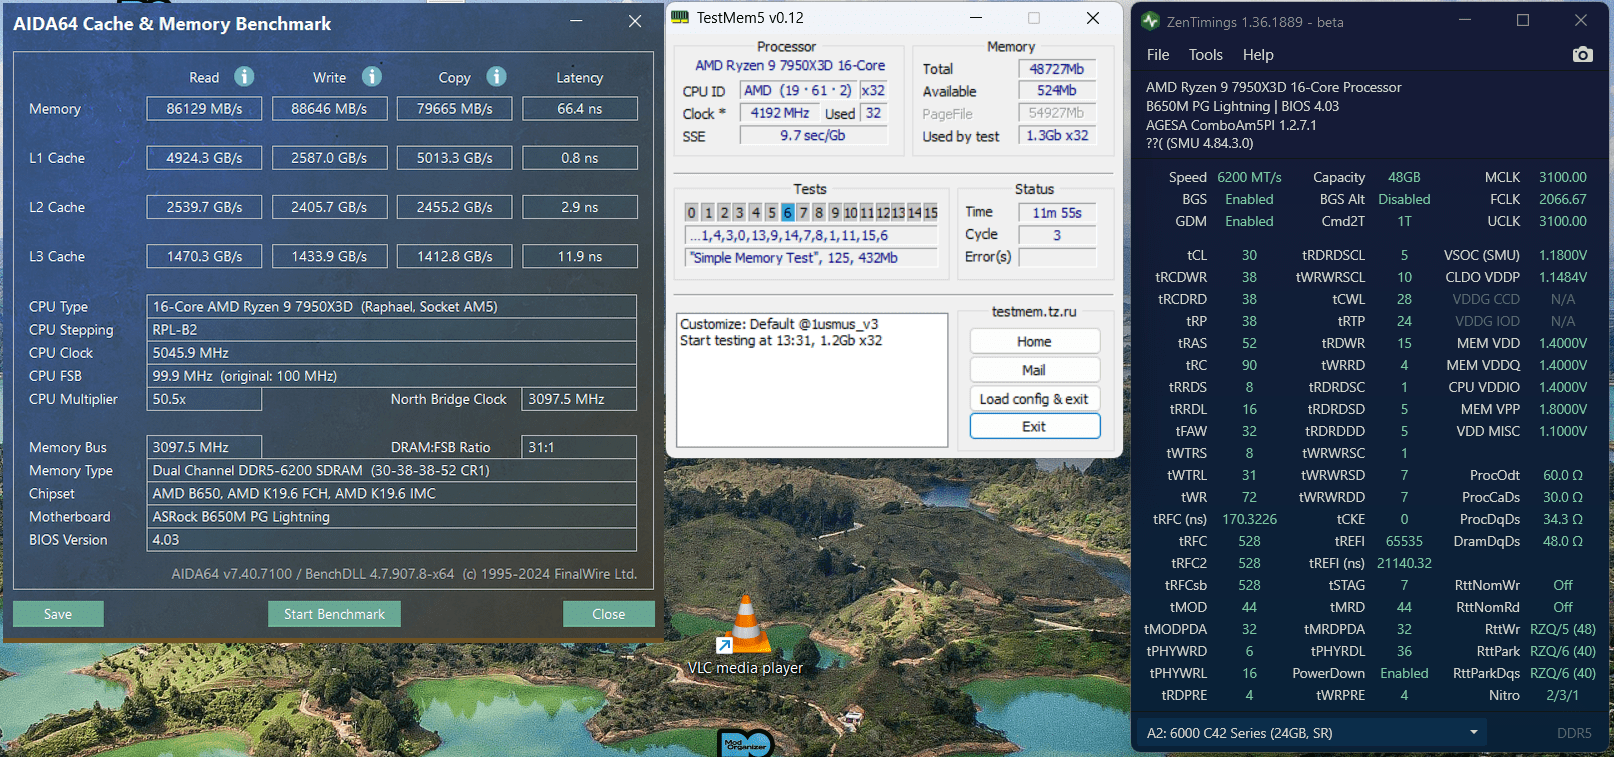Click L1 Cache read value 4924.3 GB/s

[204, 158]
